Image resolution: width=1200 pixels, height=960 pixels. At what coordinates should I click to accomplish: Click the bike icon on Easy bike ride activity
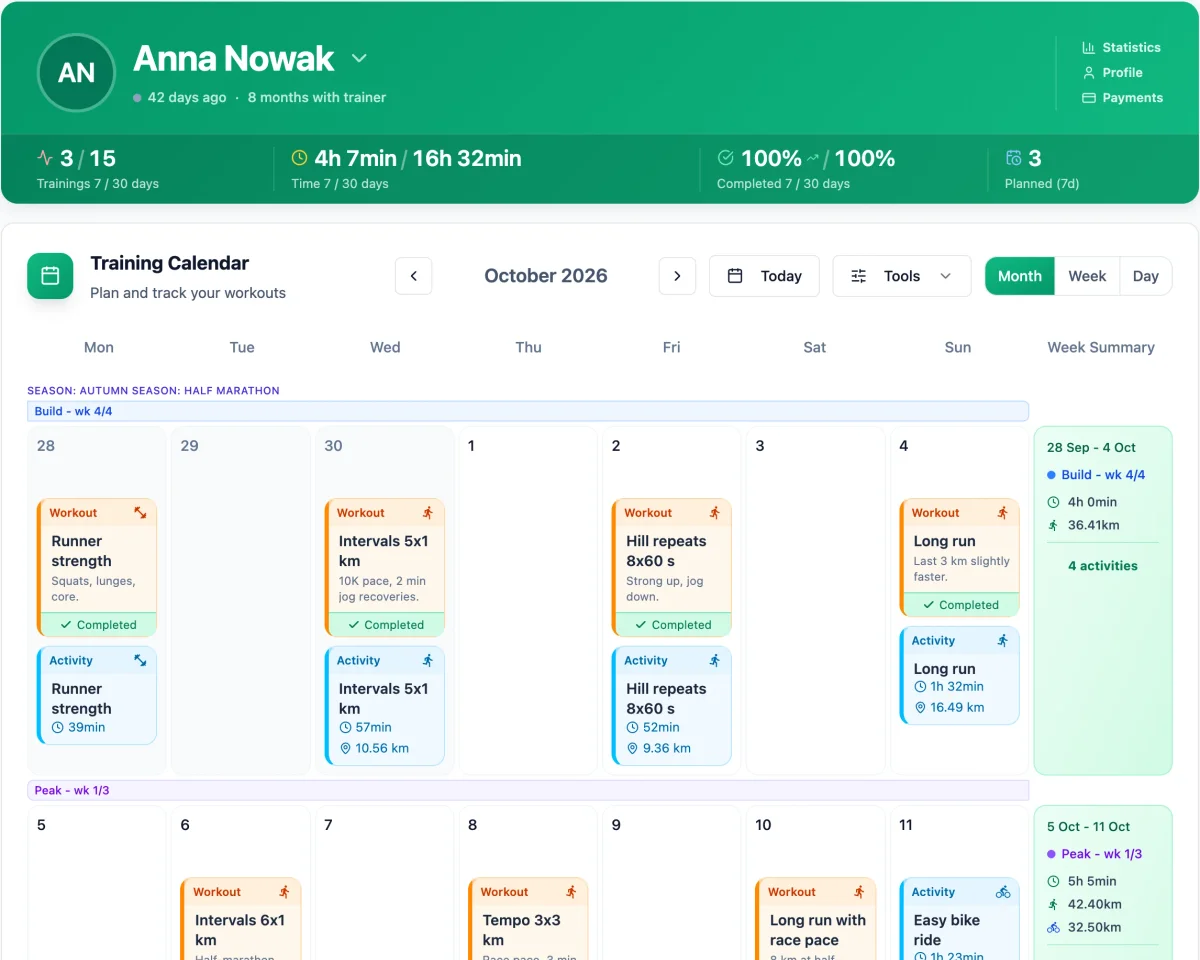click(x=1003, y=892)
